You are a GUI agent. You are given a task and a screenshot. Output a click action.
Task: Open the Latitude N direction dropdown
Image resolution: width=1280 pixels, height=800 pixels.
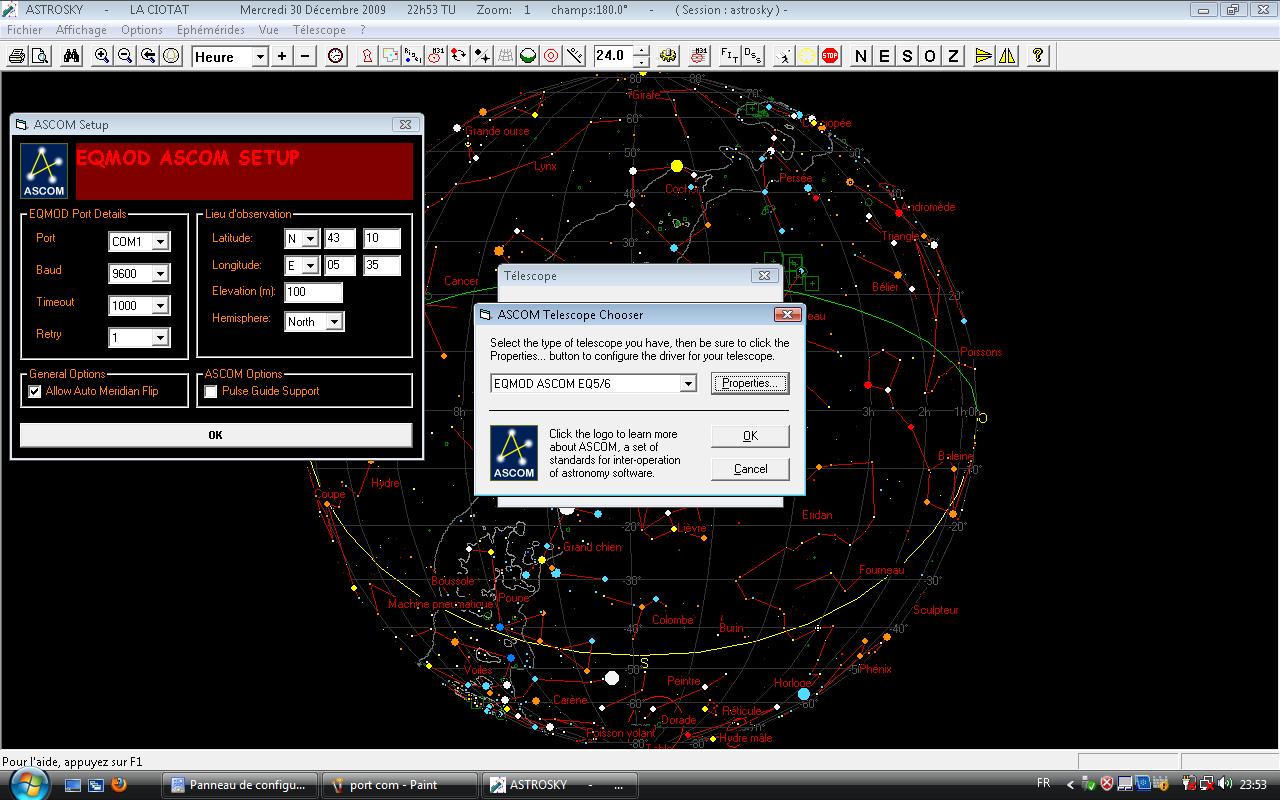pyautogui.click(x=310, y=239)
